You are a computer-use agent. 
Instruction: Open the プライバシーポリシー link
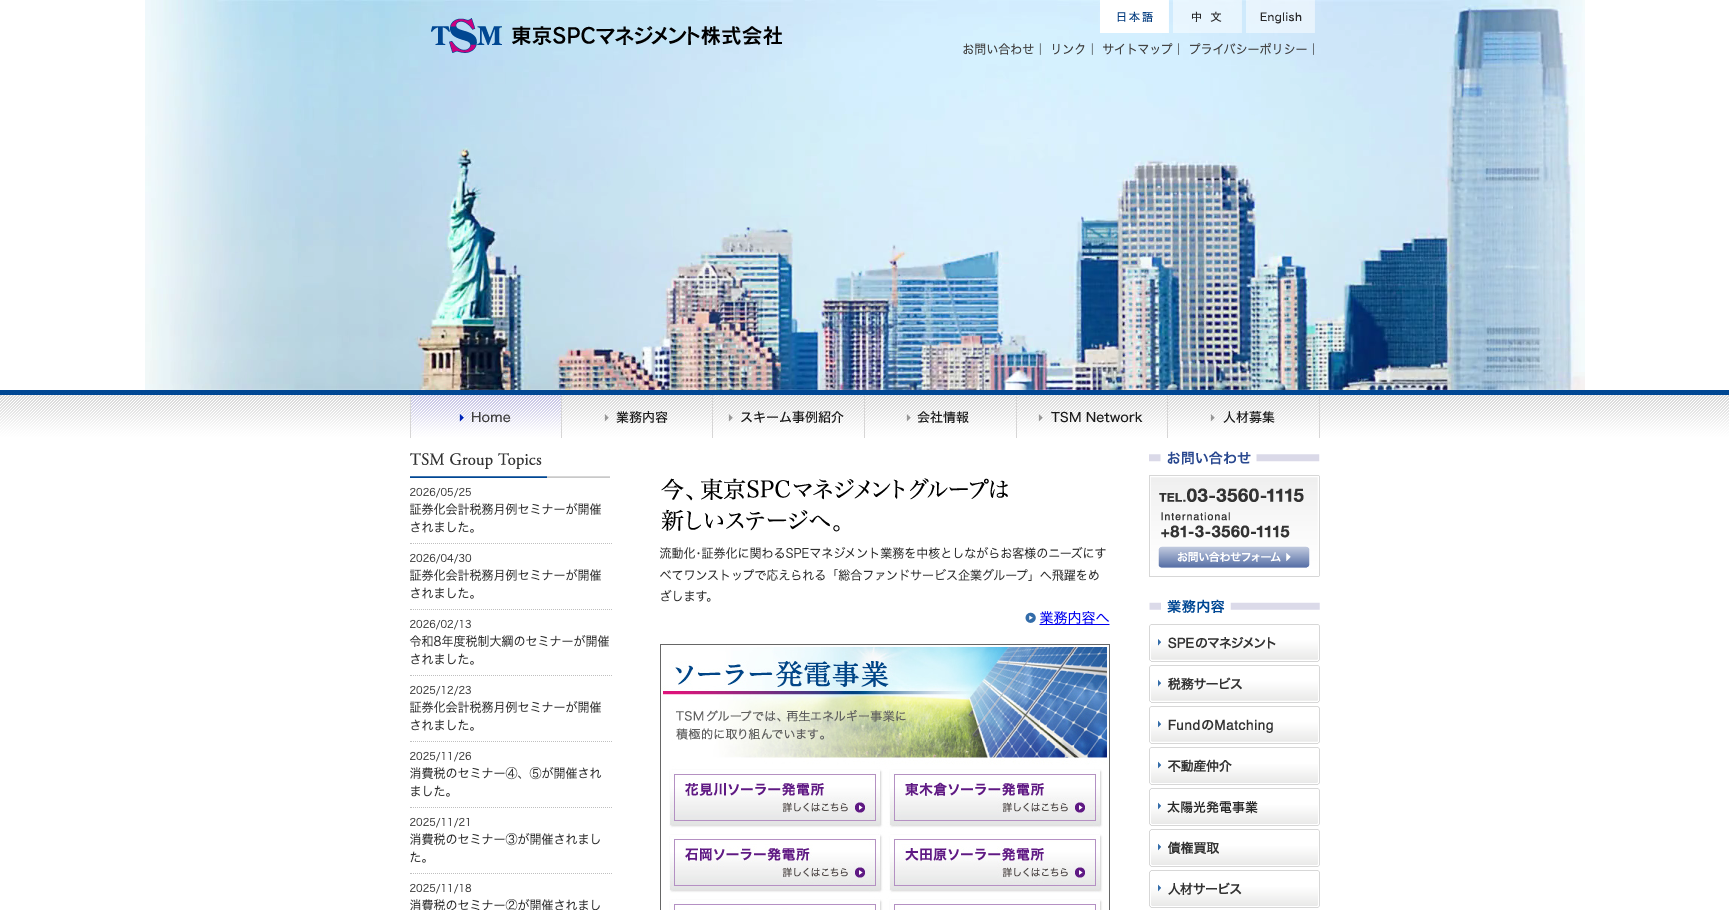(1248, 49)
